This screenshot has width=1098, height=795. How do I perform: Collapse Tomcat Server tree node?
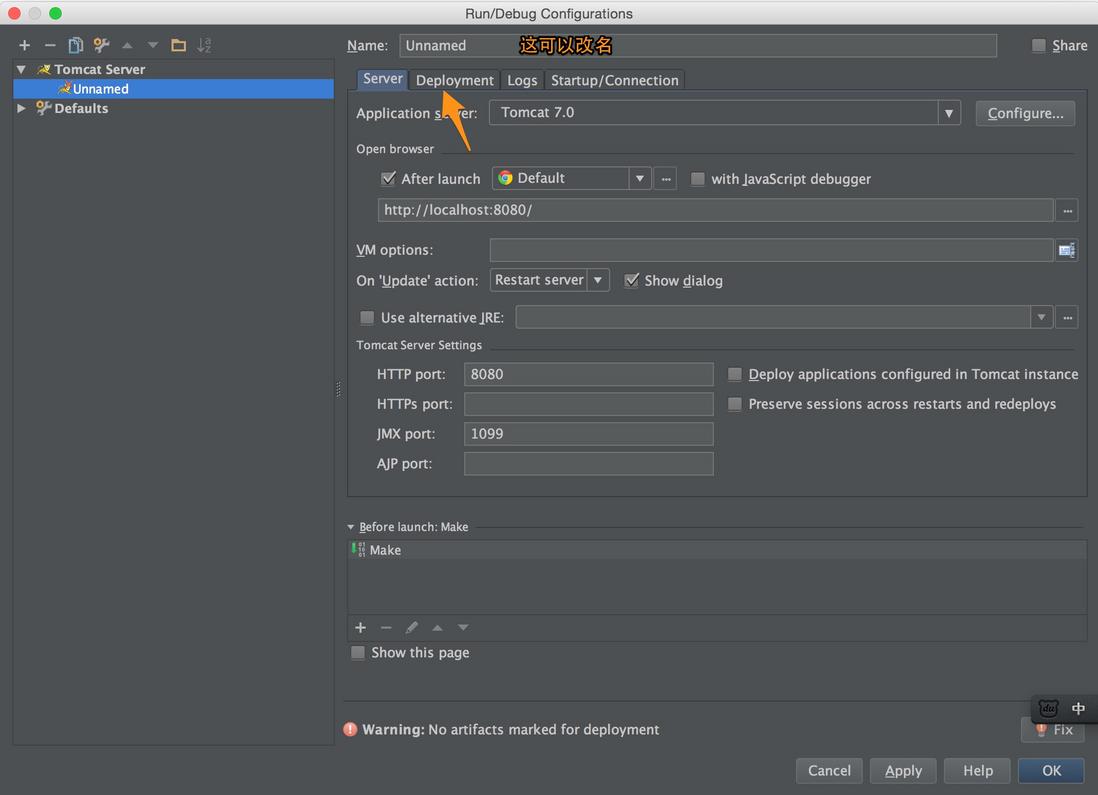click(x=21, y=69)
